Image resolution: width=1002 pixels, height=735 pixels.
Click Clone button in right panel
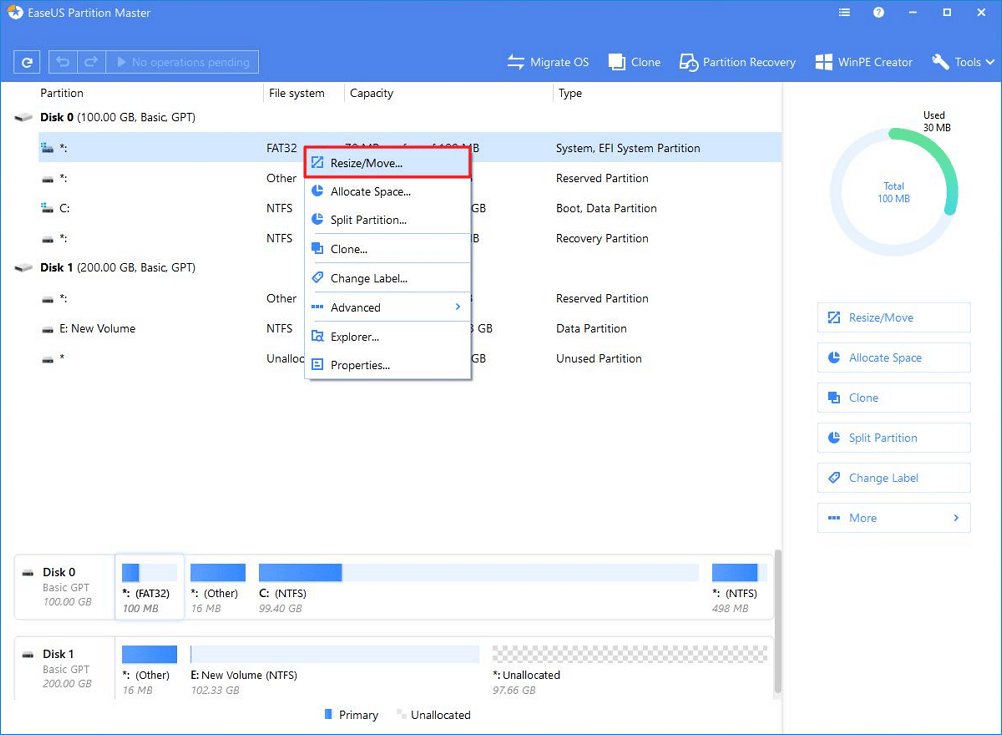(893, 398)
